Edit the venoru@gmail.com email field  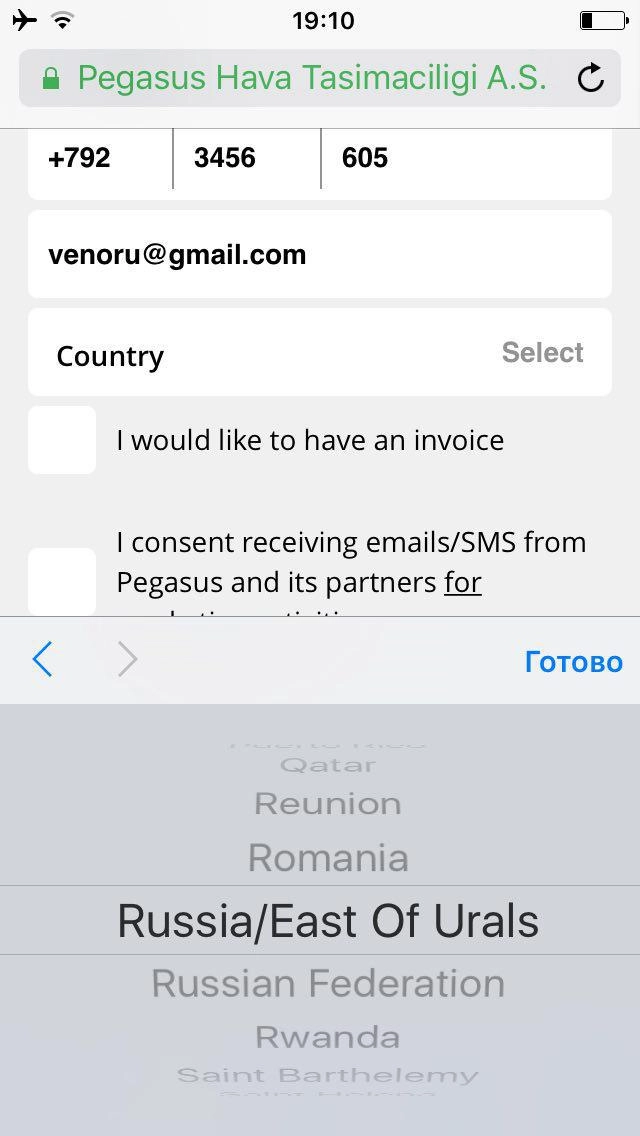[x=320, y=255]
